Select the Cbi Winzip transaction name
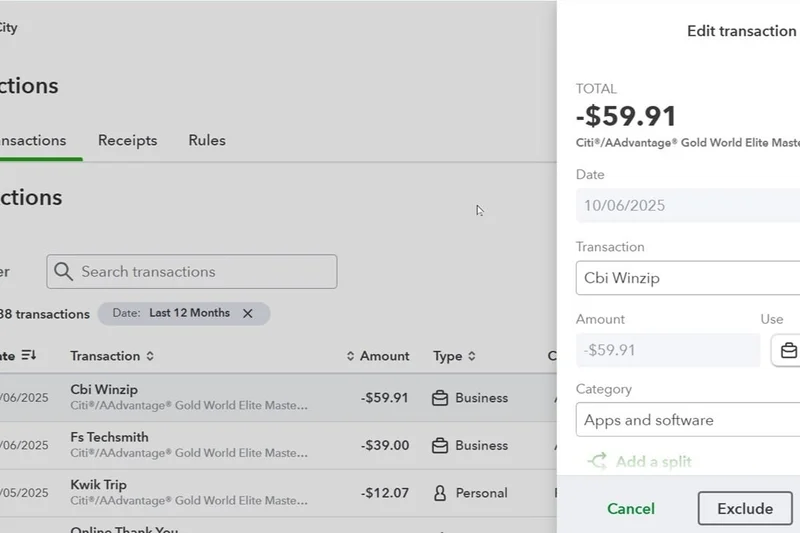This screenshot has height=533, width=800. 104,389
